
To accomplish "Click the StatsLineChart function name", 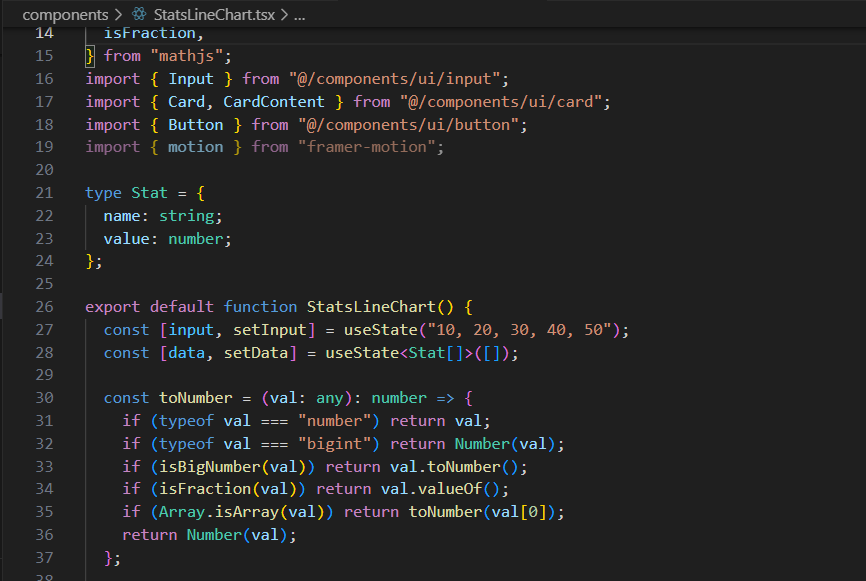I will pyautogui.click(x=371, y=307).
